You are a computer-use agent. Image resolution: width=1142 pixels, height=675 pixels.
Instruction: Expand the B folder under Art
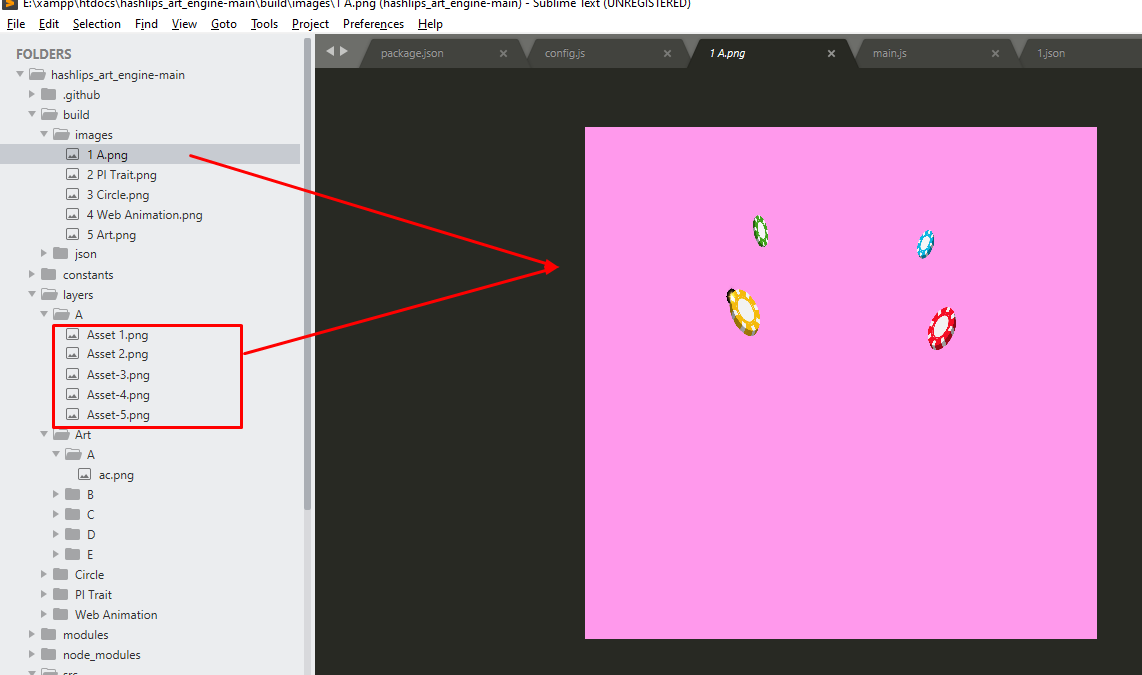tap(56, 494)
